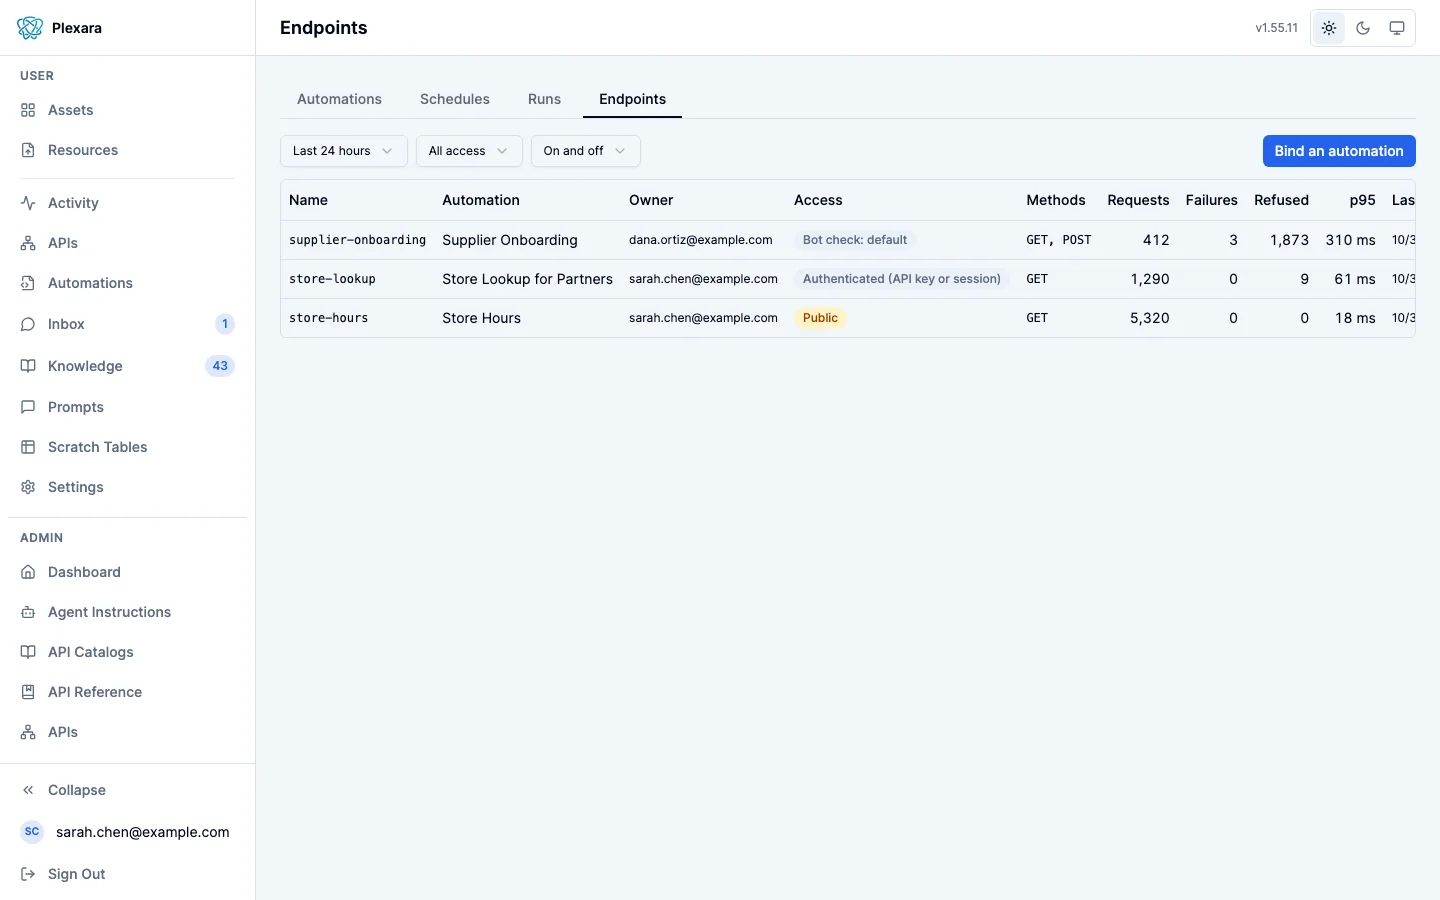
Task: Click the Inbox chat bubble icon
Action: tap(28, 324)
